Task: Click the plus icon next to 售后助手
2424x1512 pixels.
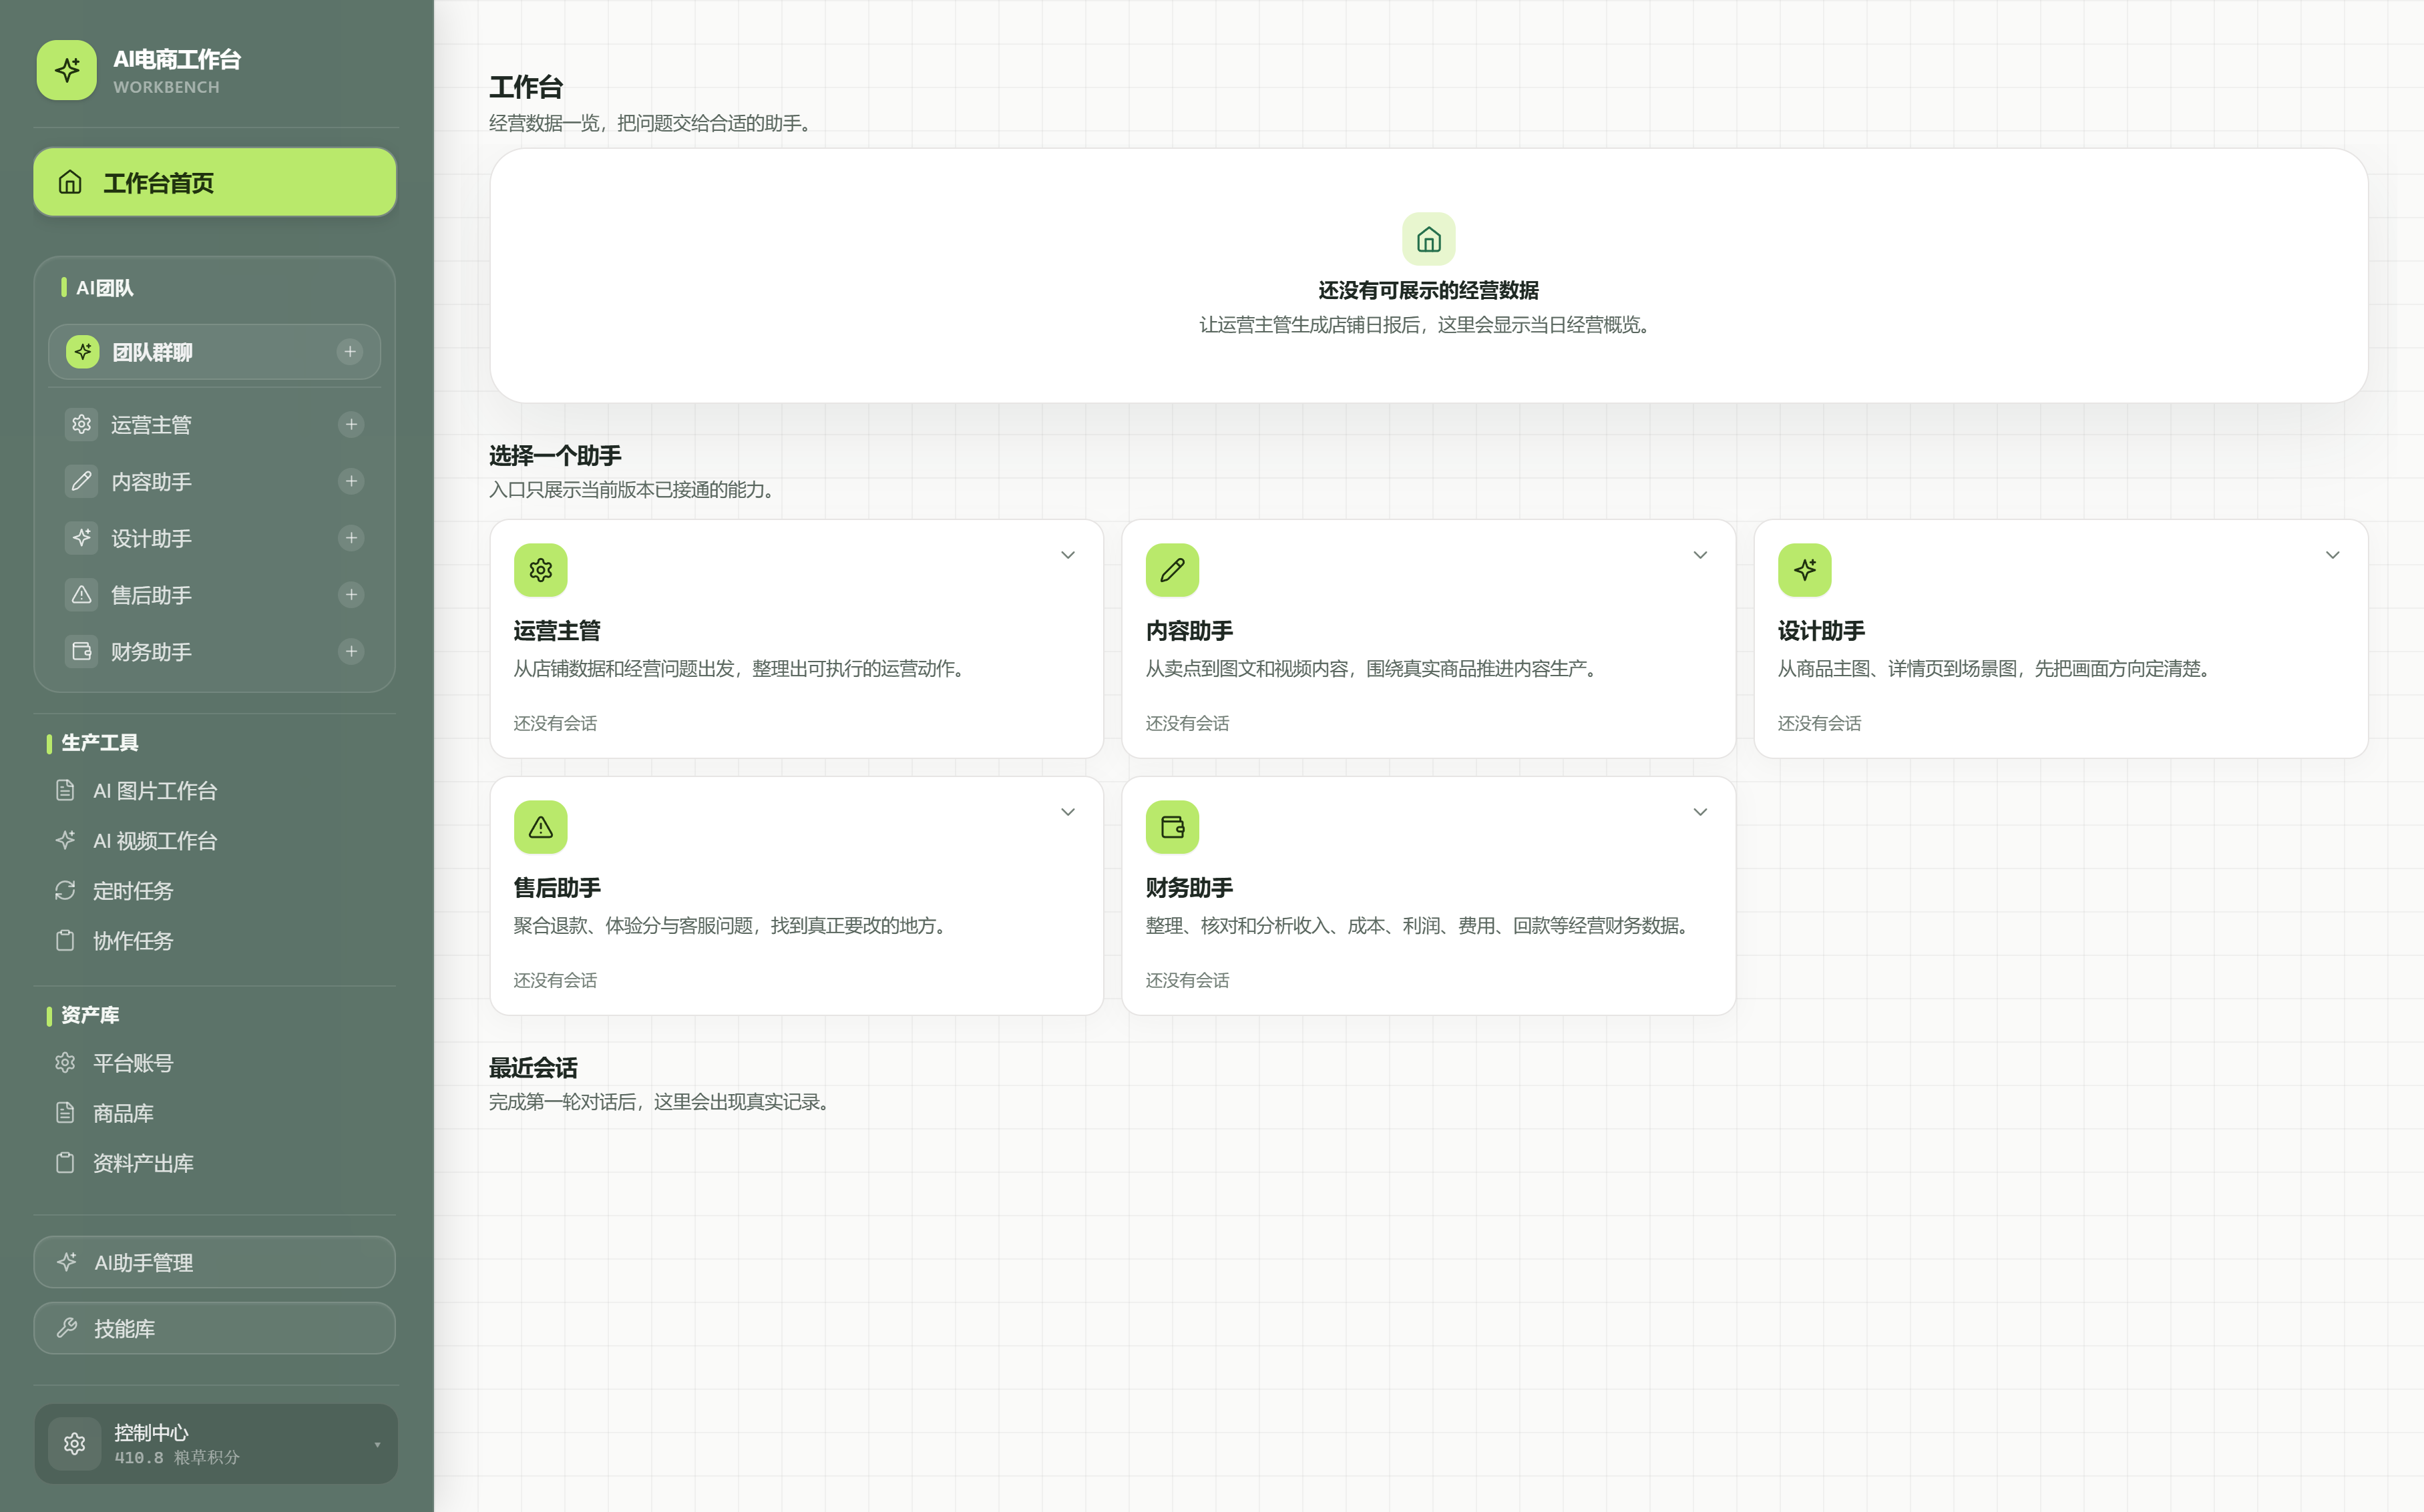Action: pyautogui.click(x=351, y=595)
